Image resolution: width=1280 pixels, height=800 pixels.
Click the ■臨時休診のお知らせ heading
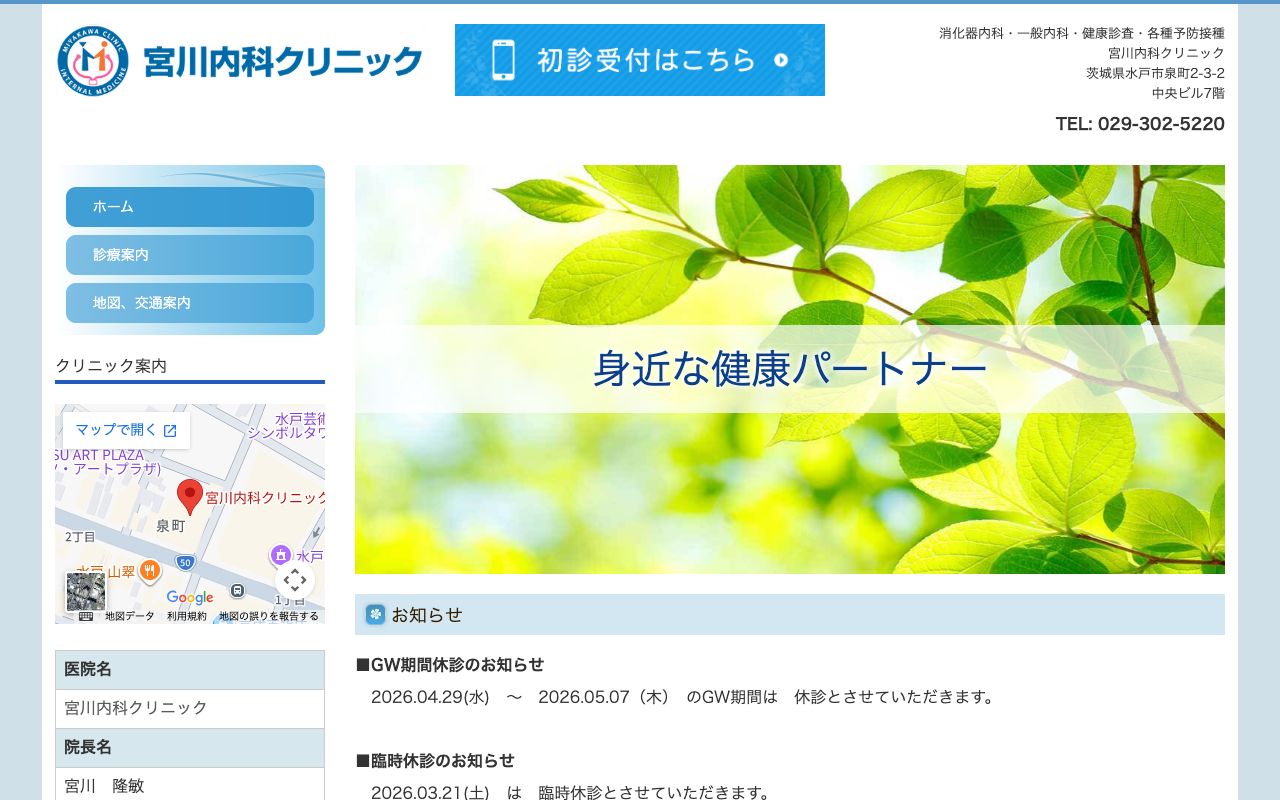click(435, 761)
